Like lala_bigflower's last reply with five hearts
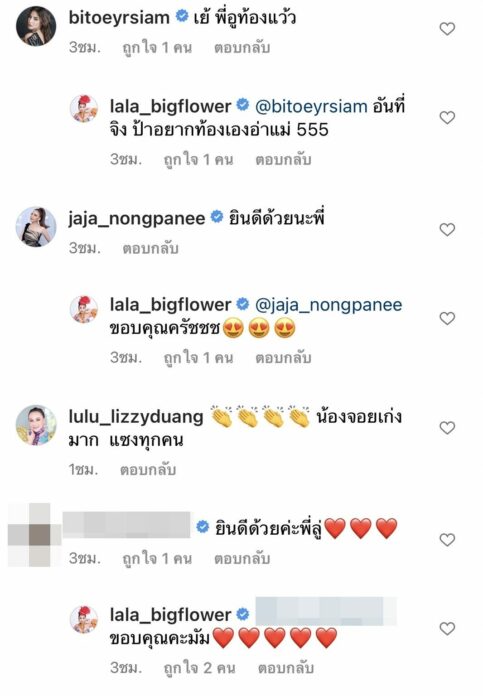Viewport: 483px width, 696px height. coord(447,629)
